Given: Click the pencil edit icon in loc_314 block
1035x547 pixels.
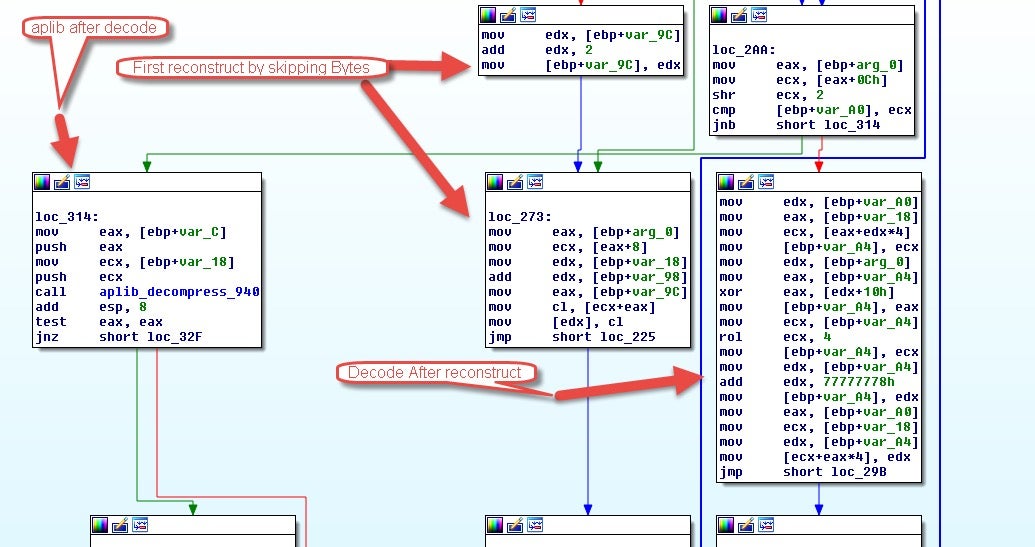Looking at the screenshot, I should (61, 182).
